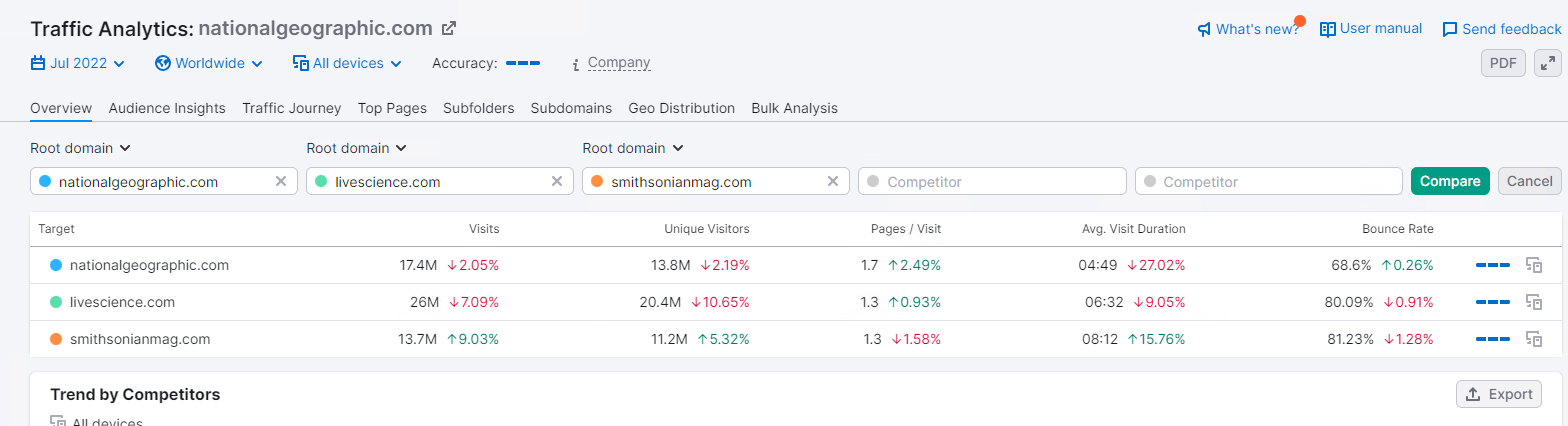The height and width of the screenshot is (426, 1568).
Task: Export the Trend by Competitors data
Action: (x=1498, y=394)
